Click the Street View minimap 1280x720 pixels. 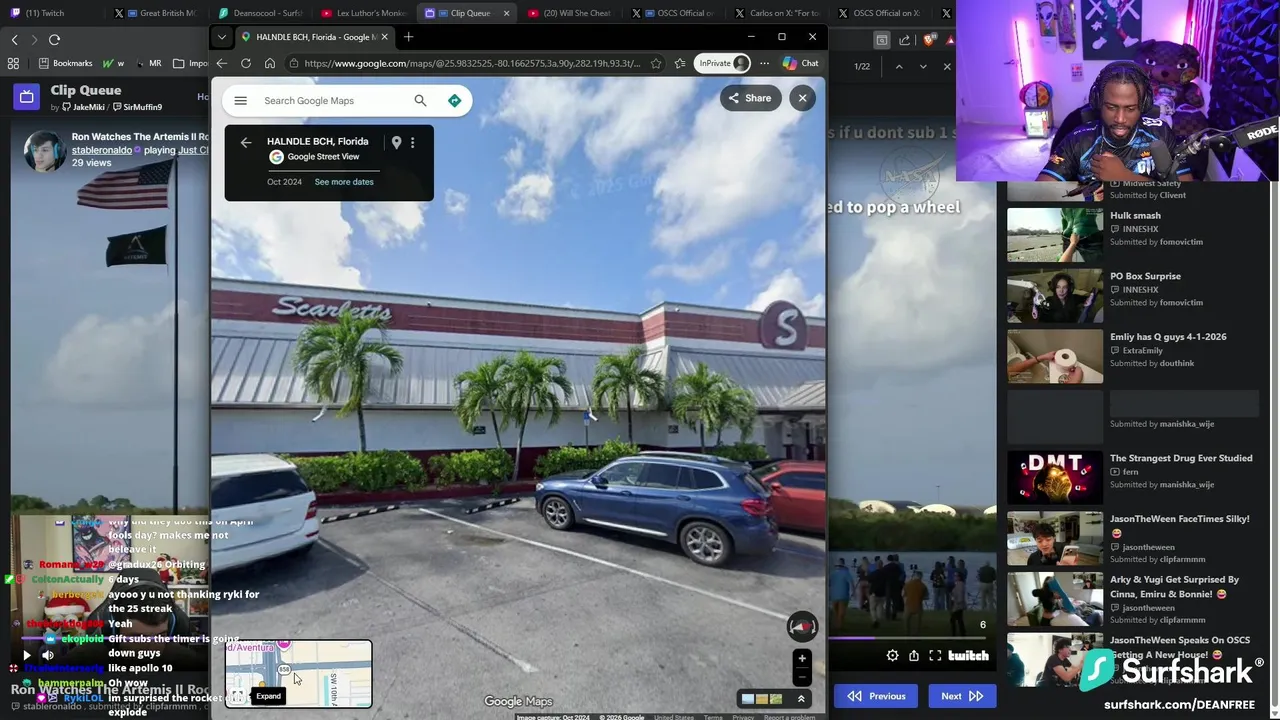[298, 674]
